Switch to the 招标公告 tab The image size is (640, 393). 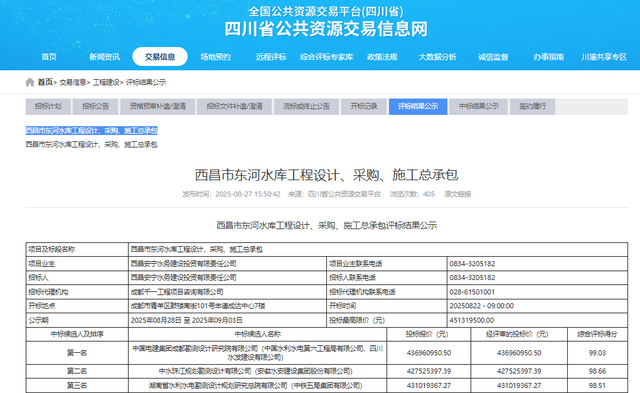point(96,107)
